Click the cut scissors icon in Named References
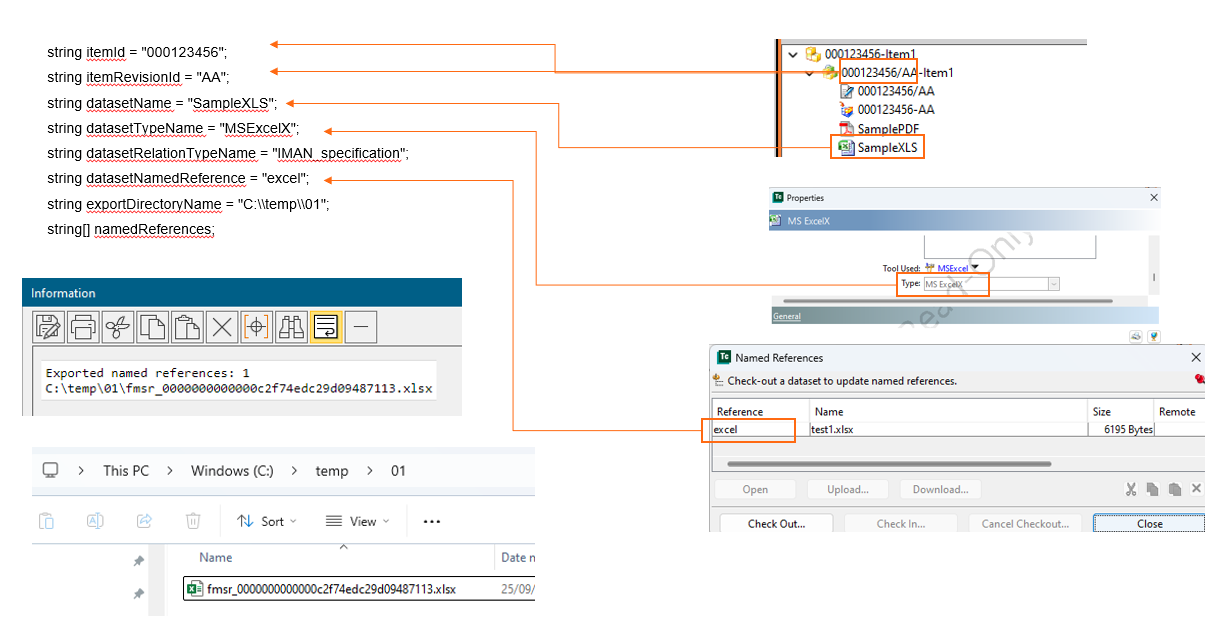1216x624 pixels. point(1131,489)
